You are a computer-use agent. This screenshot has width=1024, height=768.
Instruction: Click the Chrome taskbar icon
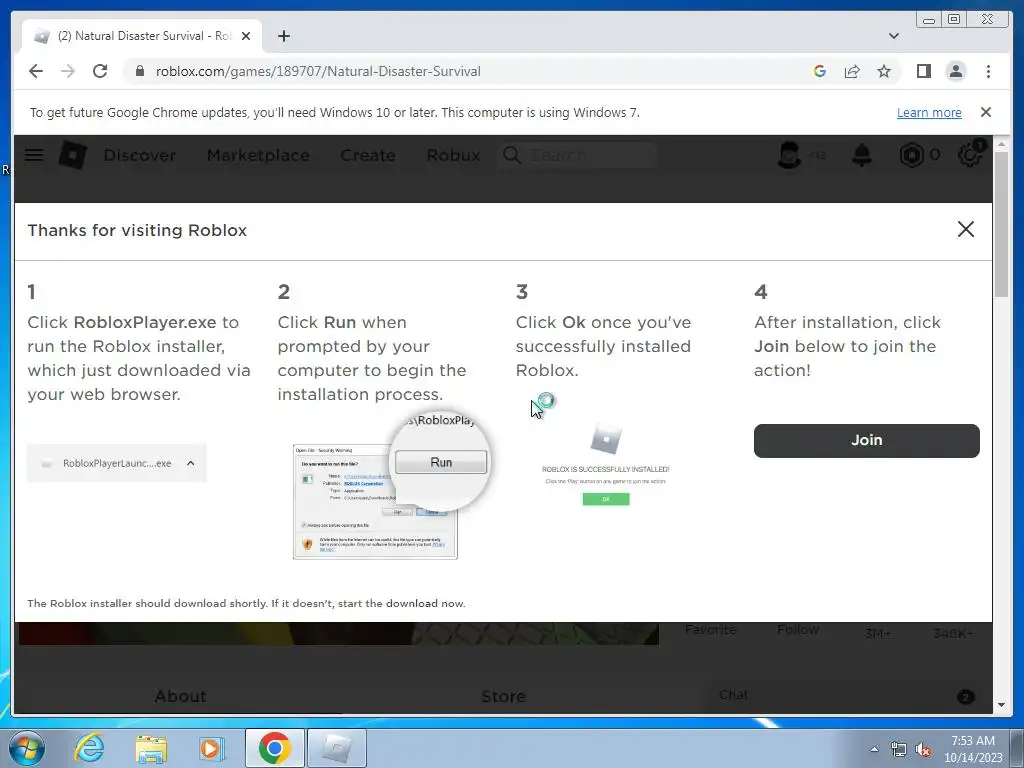coord(274,748)
